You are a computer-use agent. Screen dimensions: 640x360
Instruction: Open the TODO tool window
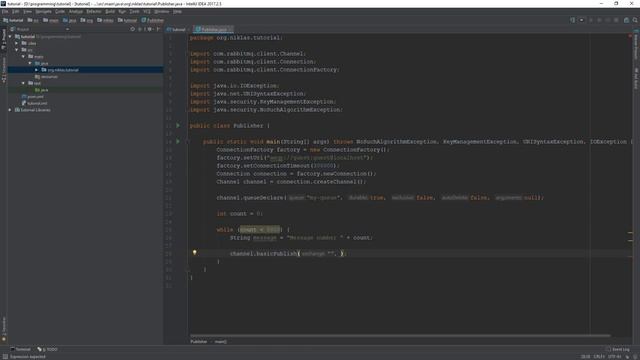click(48, 349)
